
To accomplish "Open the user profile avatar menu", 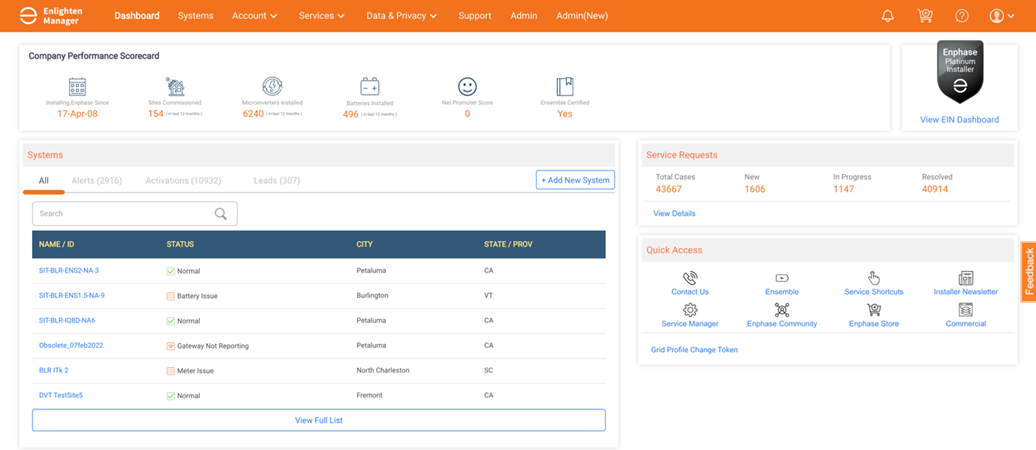I will 1002,16.
